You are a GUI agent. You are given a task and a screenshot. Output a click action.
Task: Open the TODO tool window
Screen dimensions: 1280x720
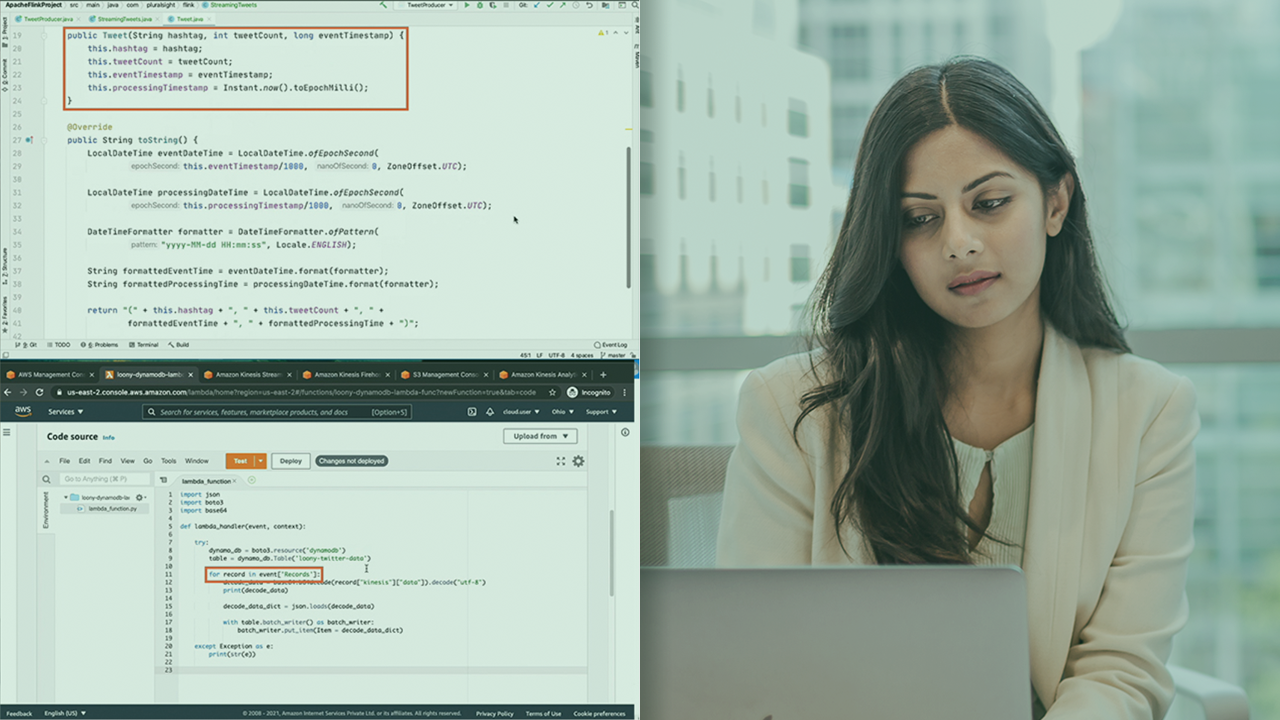tap(61, 345)
